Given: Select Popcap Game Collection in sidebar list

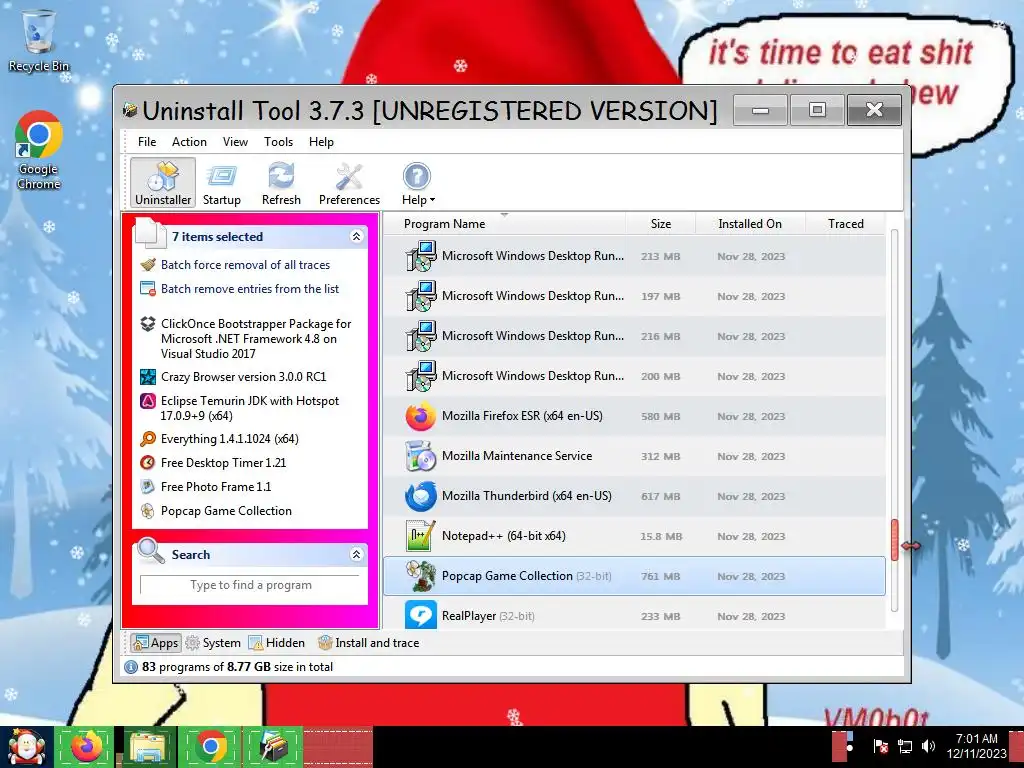Looking at the screenshot, I should pos(226,511).
